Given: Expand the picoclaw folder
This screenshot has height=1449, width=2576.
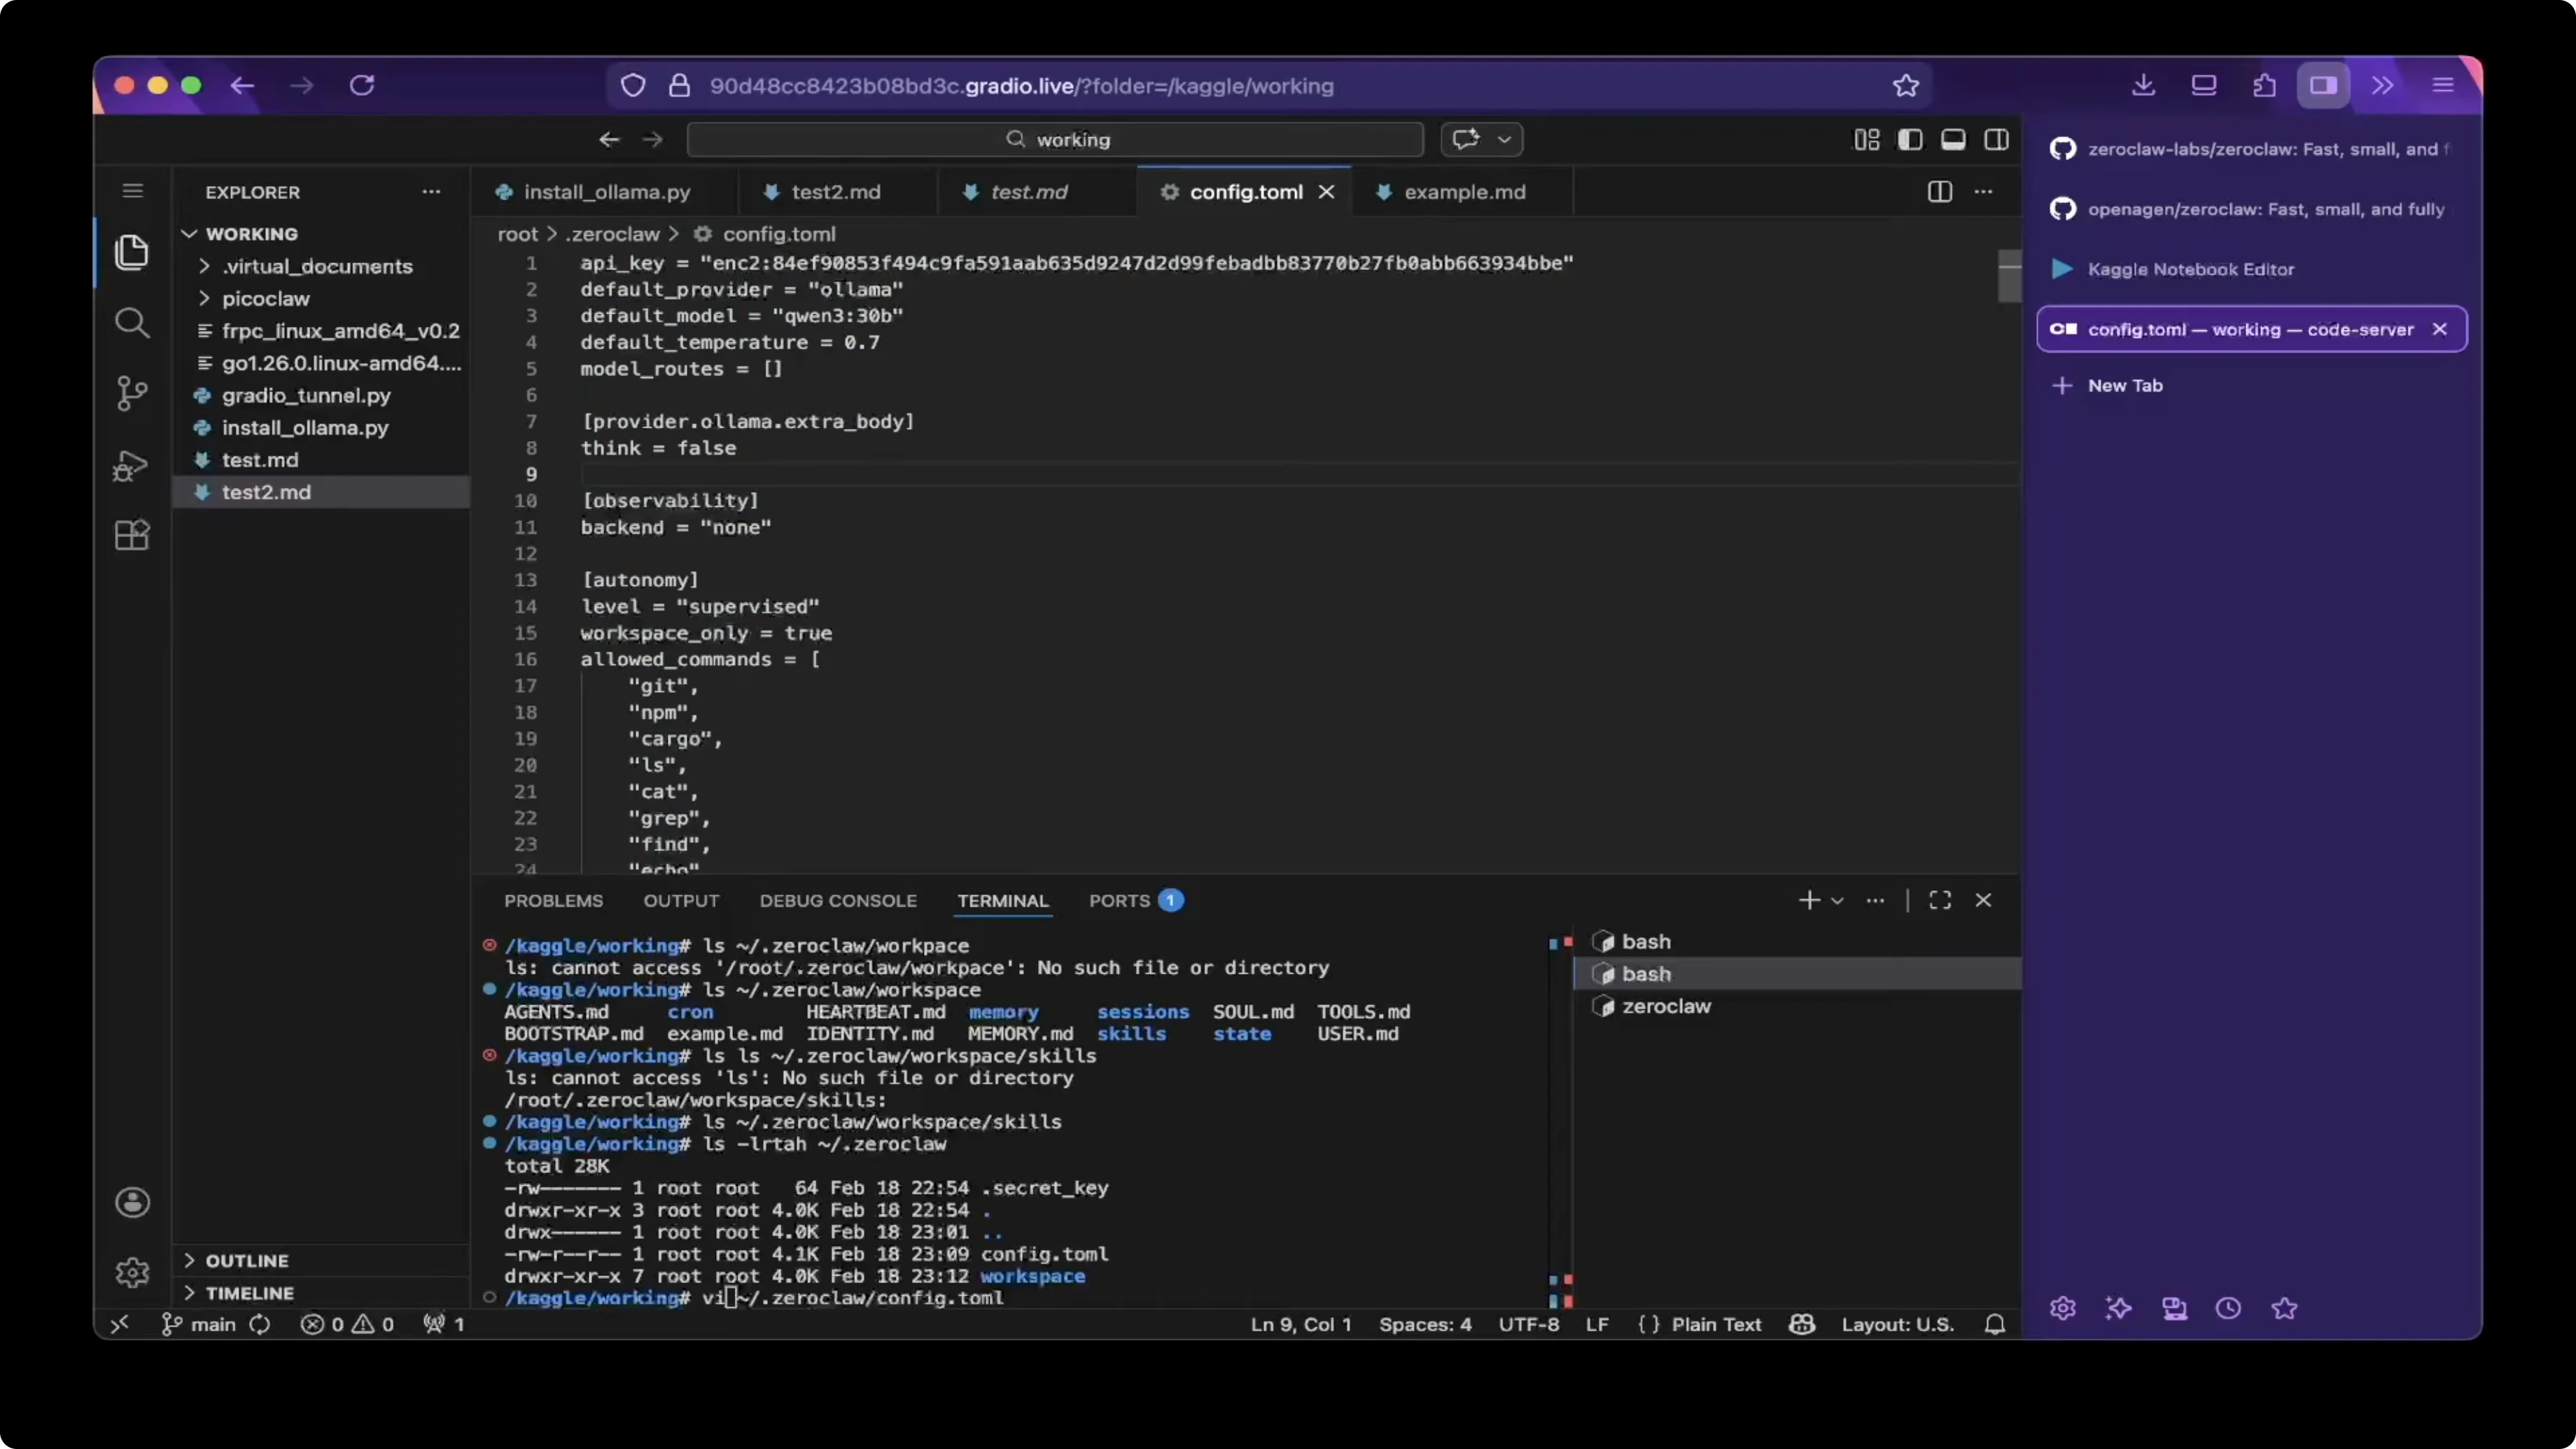Looking at the screenshot, I should (x=265, y=298).
